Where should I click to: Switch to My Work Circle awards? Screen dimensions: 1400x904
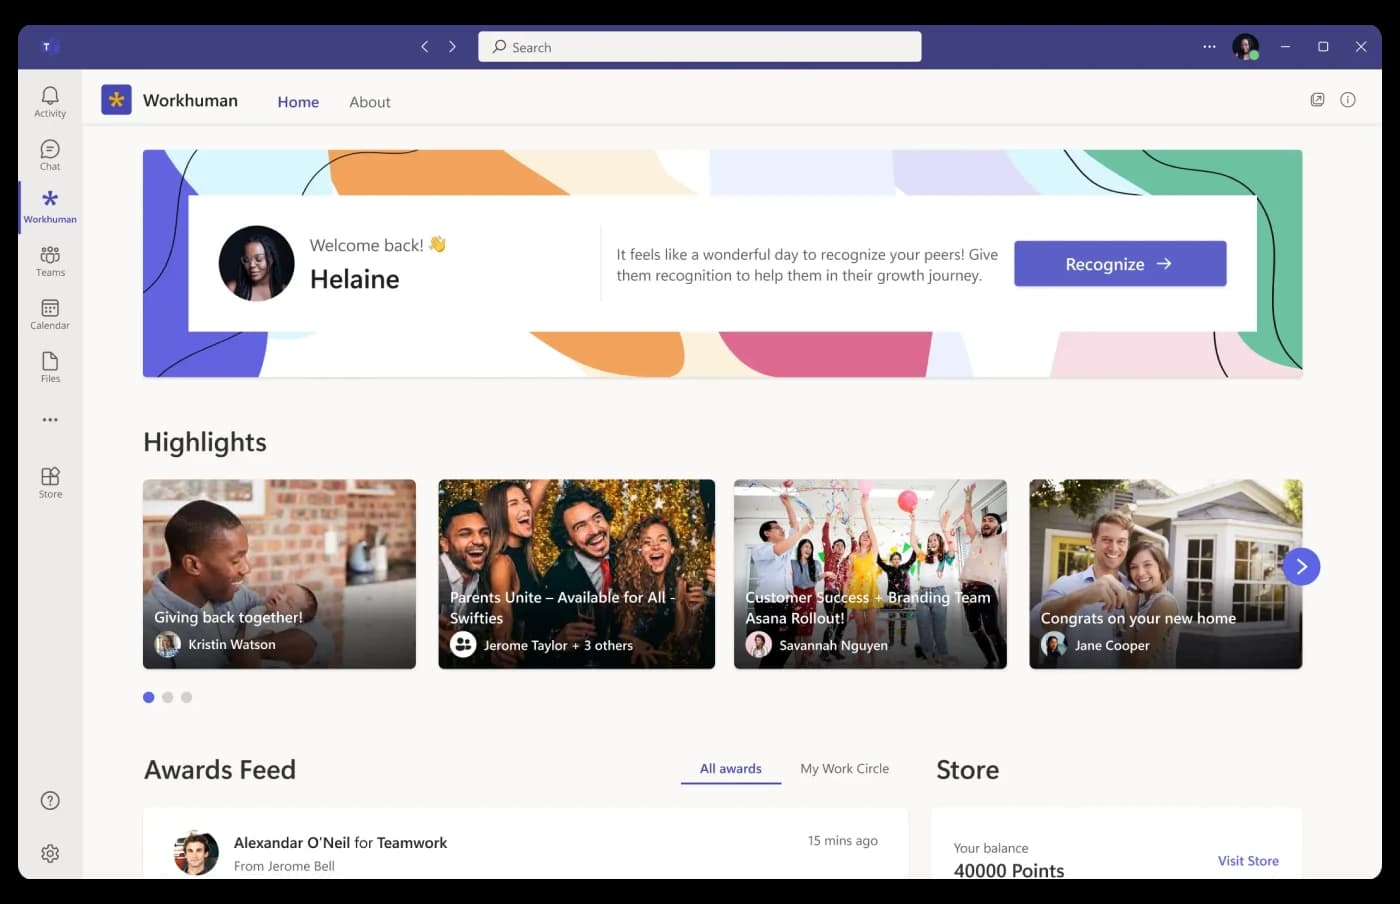coord(844,768)
